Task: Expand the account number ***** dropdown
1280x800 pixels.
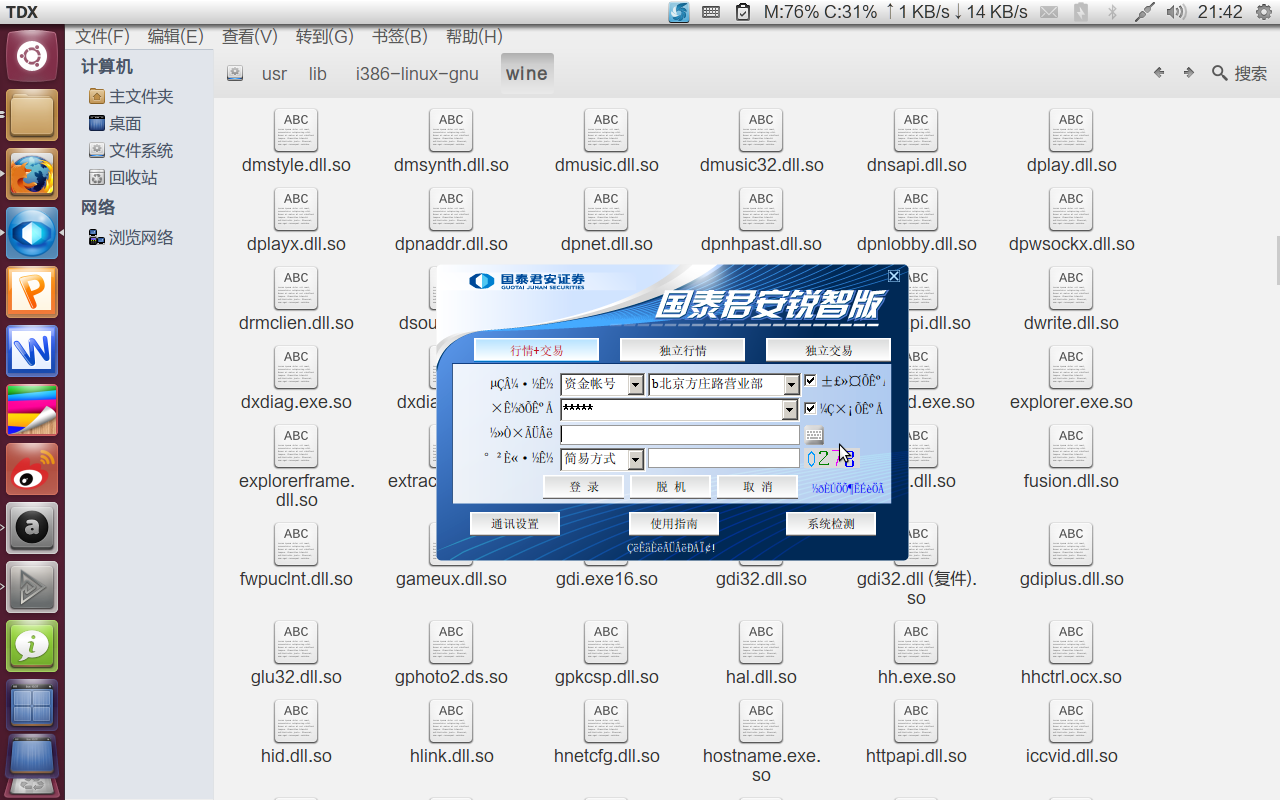Action: (x=791, y=410)
